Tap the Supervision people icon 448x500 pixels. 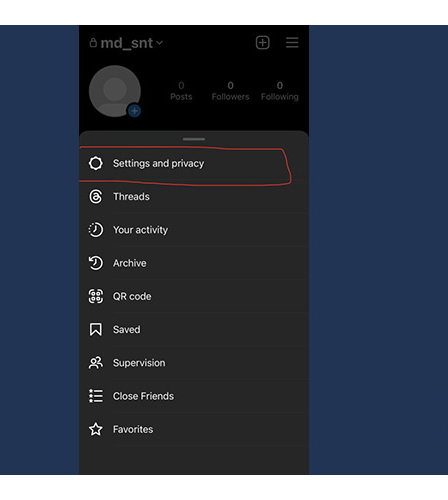point(96,363)
